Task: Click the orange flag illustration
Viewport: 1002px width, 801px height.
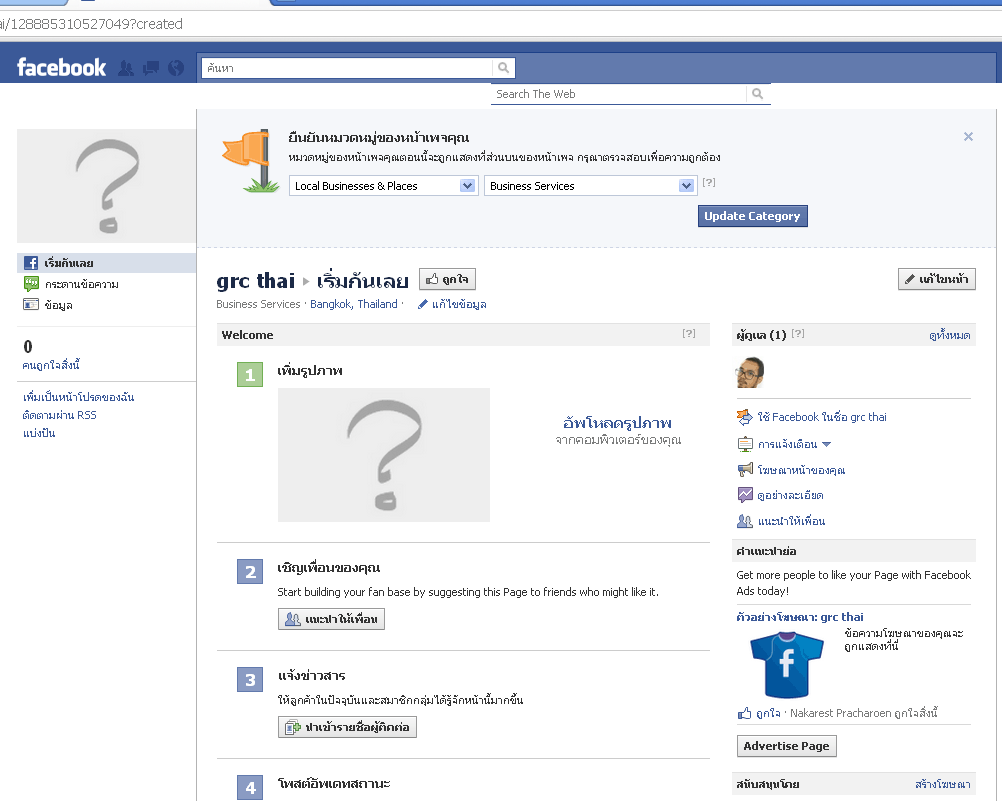Action: (250, 160)
